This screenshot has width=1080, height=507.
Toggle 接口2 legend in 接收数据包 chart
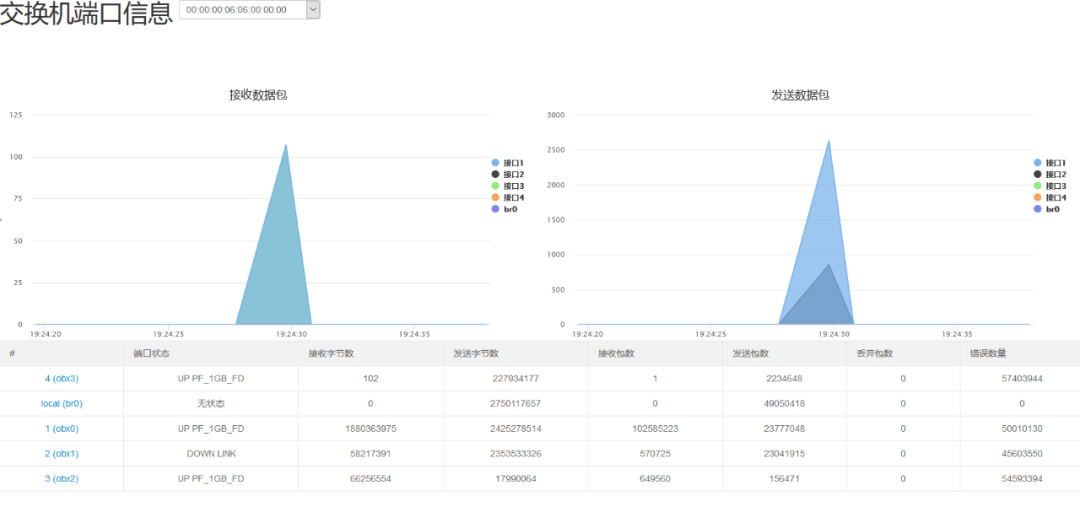pyautogui.click(x=495, y=174)
